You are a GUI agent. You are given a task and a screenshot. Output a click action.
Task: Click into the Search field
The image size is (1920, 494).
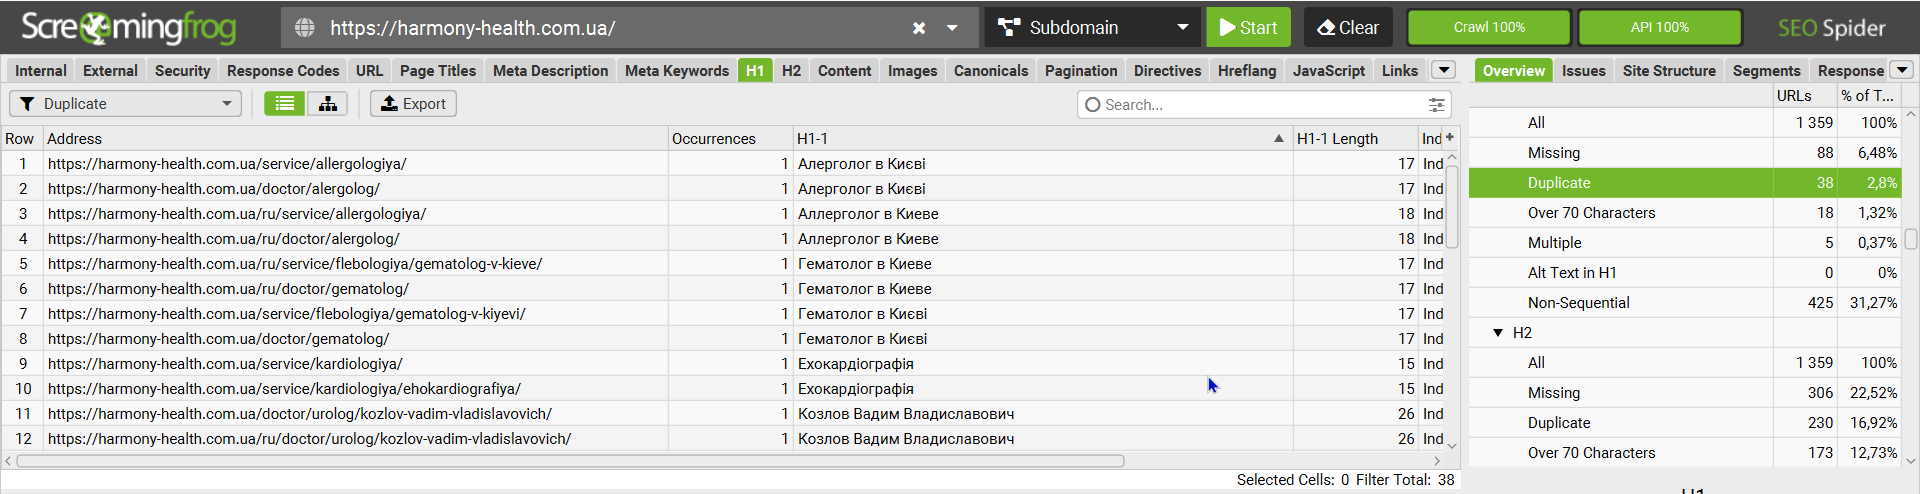[x=1260, y=105]
